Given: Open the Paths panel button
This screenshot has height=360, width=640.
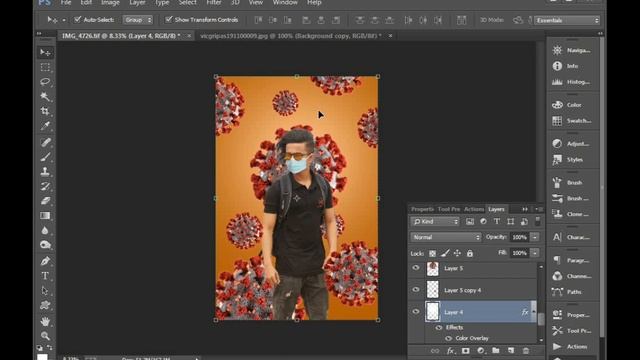Looking at the screenshot, I should pos(573,292).
